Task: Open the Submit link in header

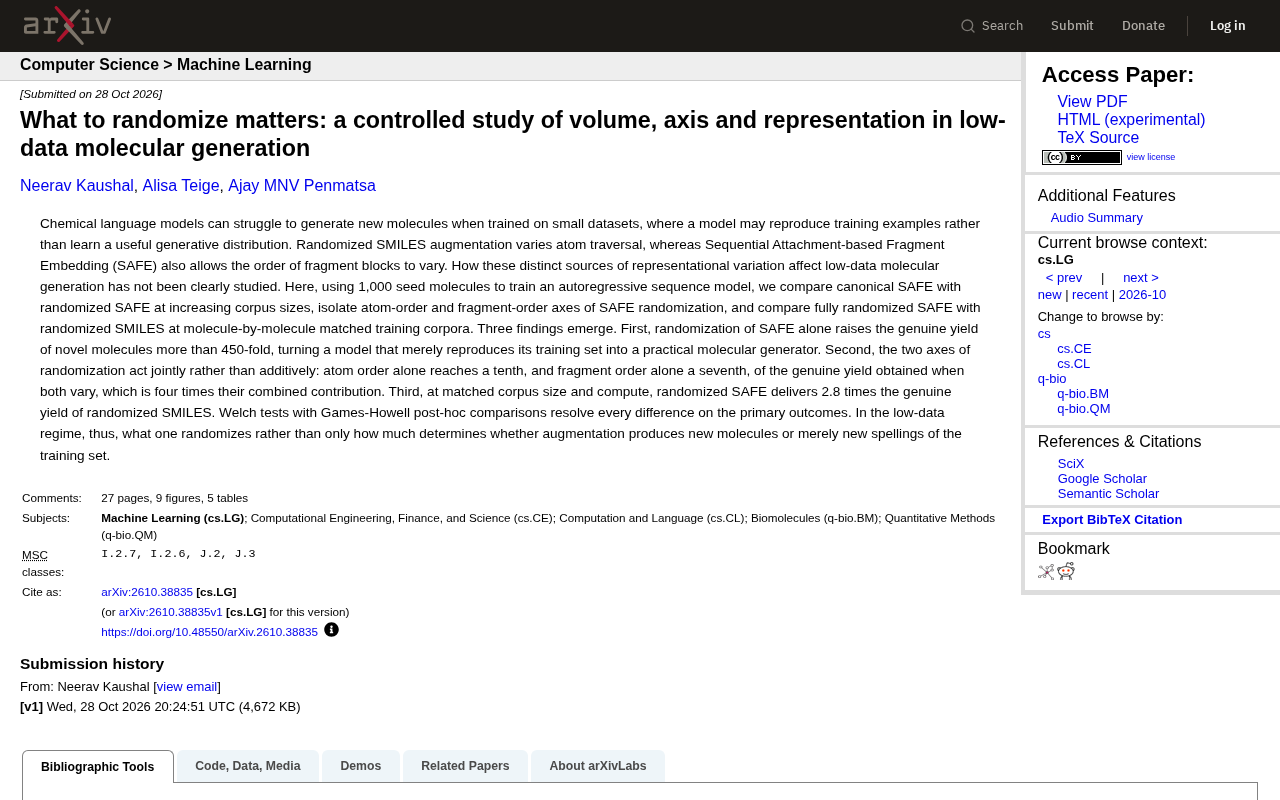Action: pos(1072,26)
